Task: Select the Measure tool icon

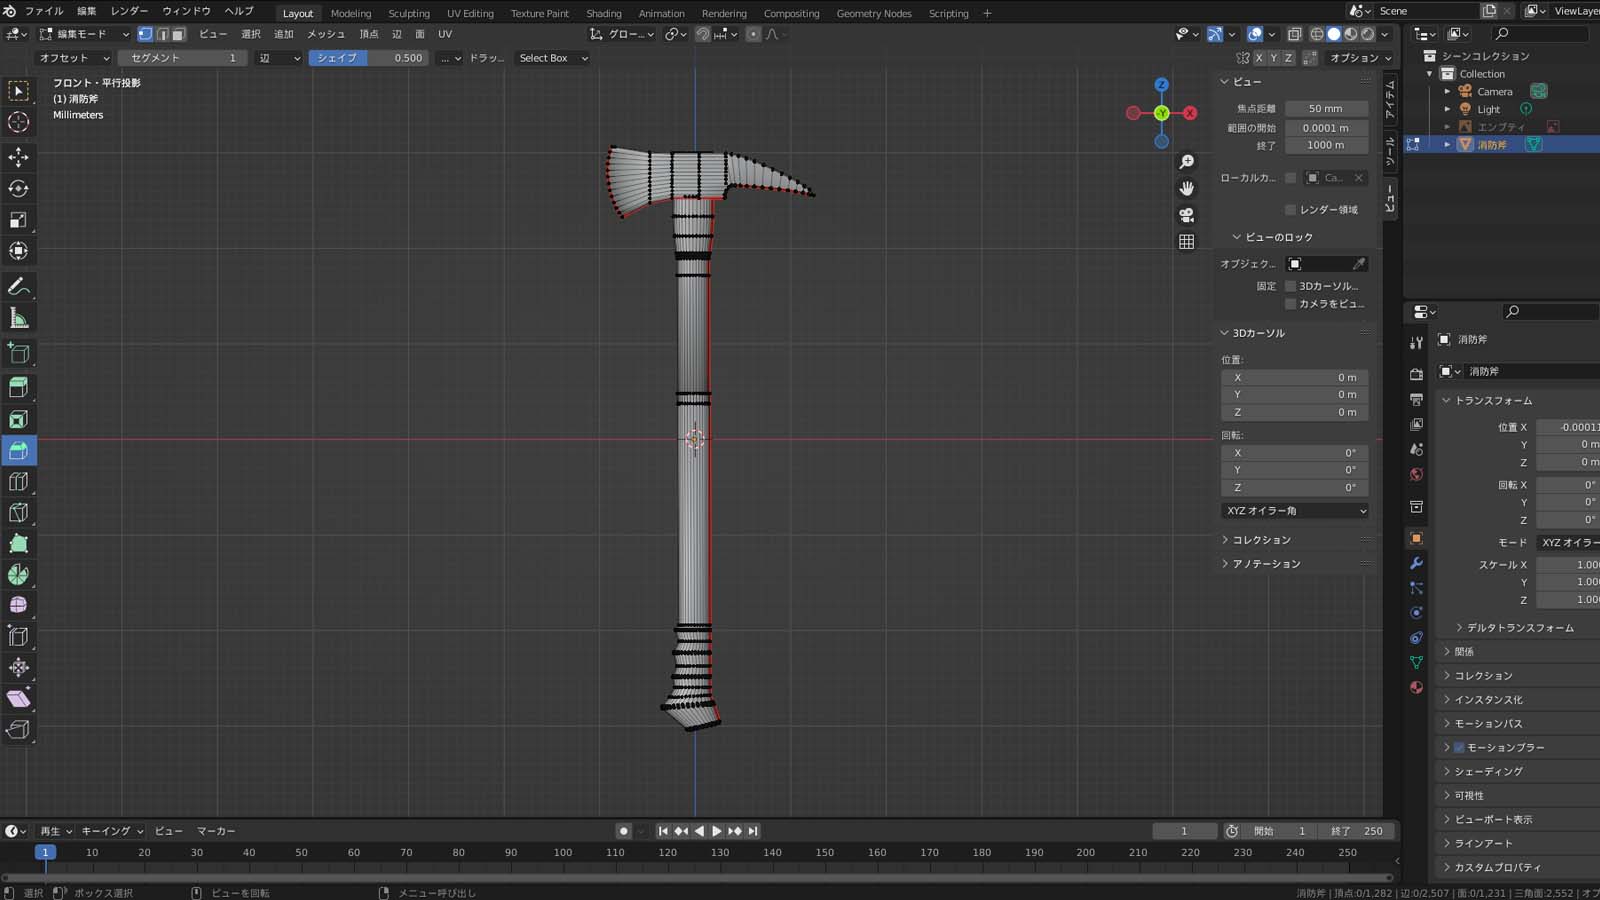Action: pyautogui.click(x=18, y=319)
